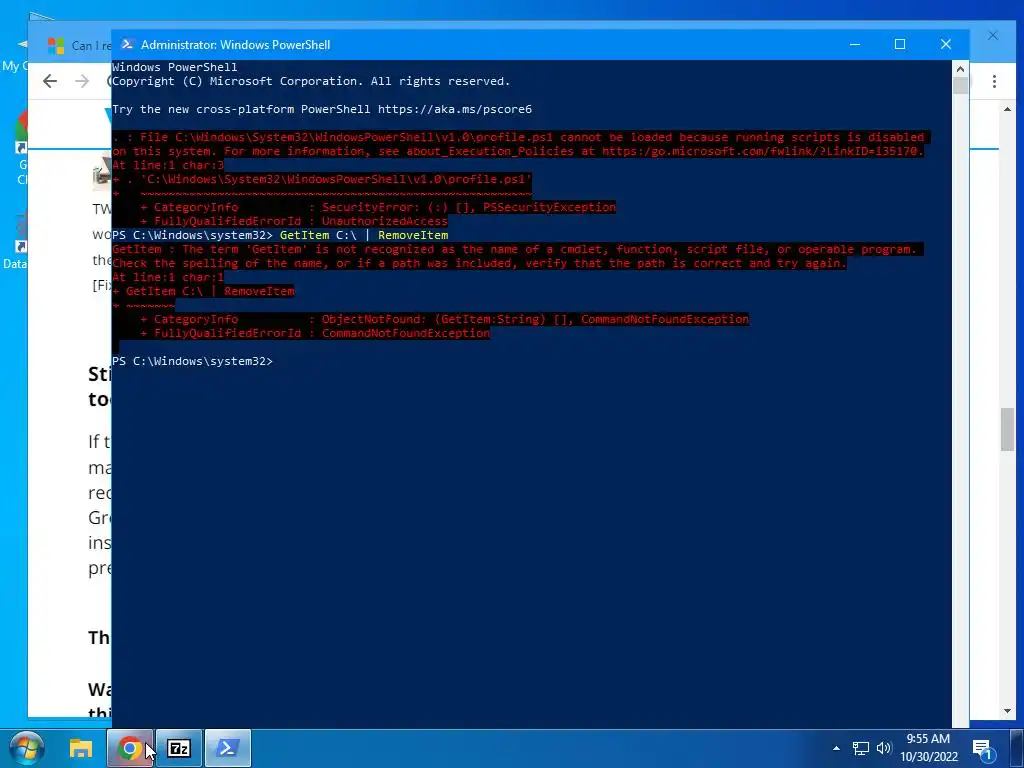Open the 7-Zip taskbar icon
The image size is (1024, 768).
(179, 748)
